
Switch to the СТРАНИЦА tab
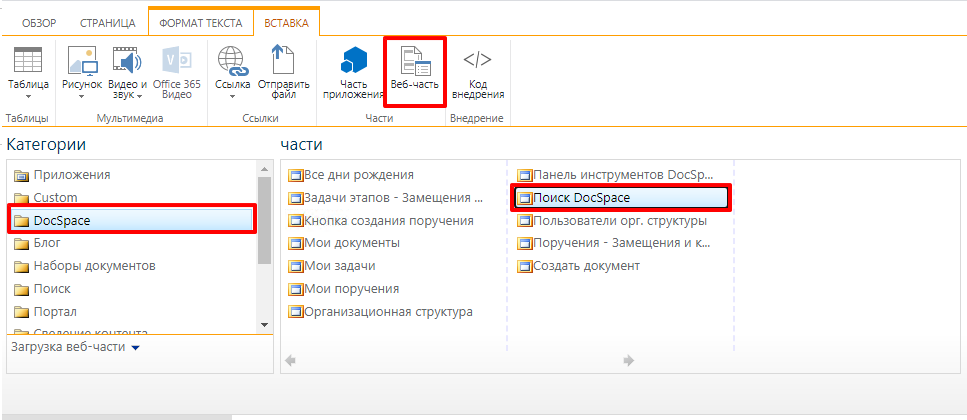[108, 23]
